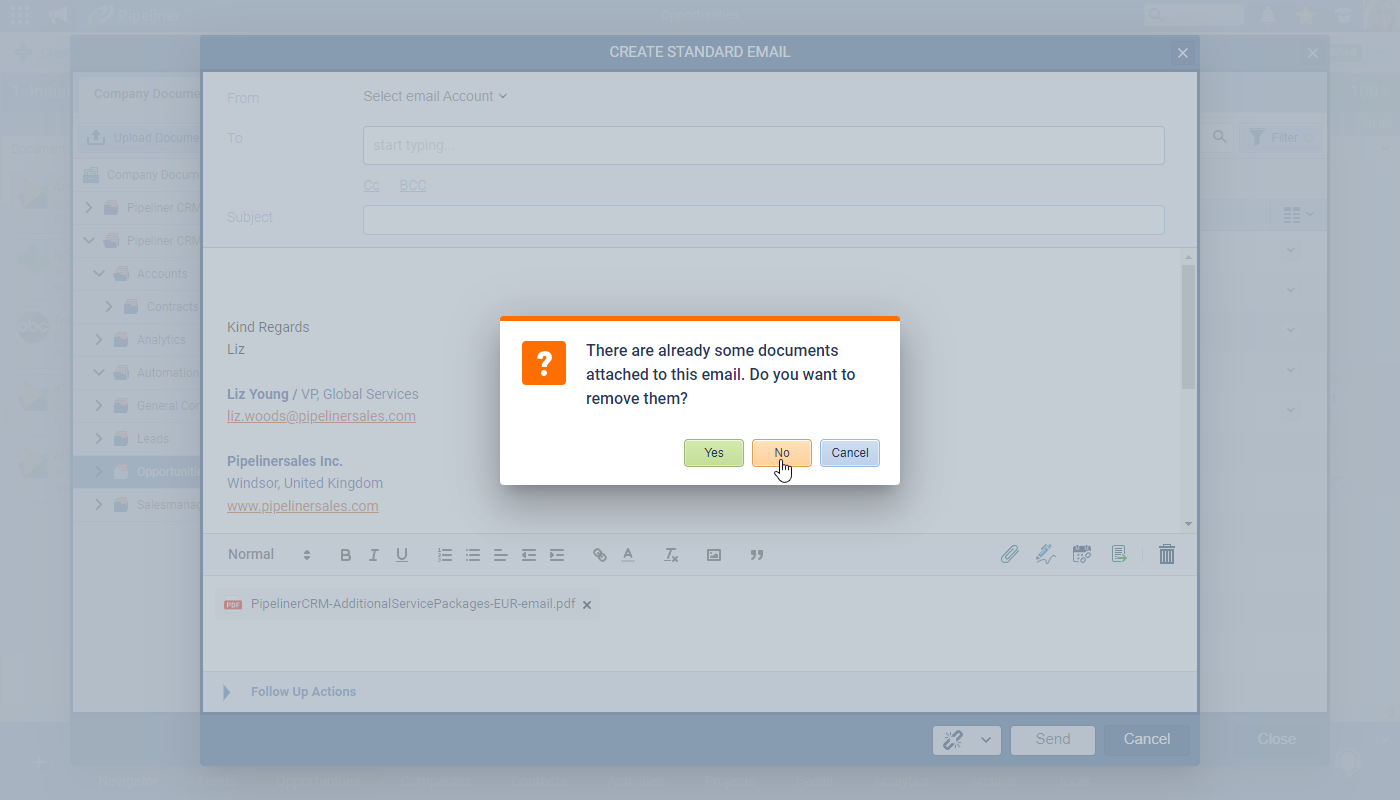
Task: Cancel the attachment removal prompt
Action: (849, 453)
